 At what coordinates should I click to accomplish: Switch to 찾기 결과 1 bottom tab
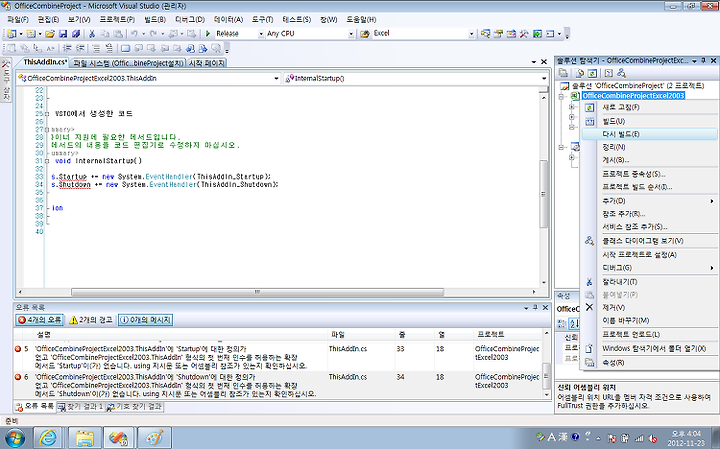pos(81,407)
